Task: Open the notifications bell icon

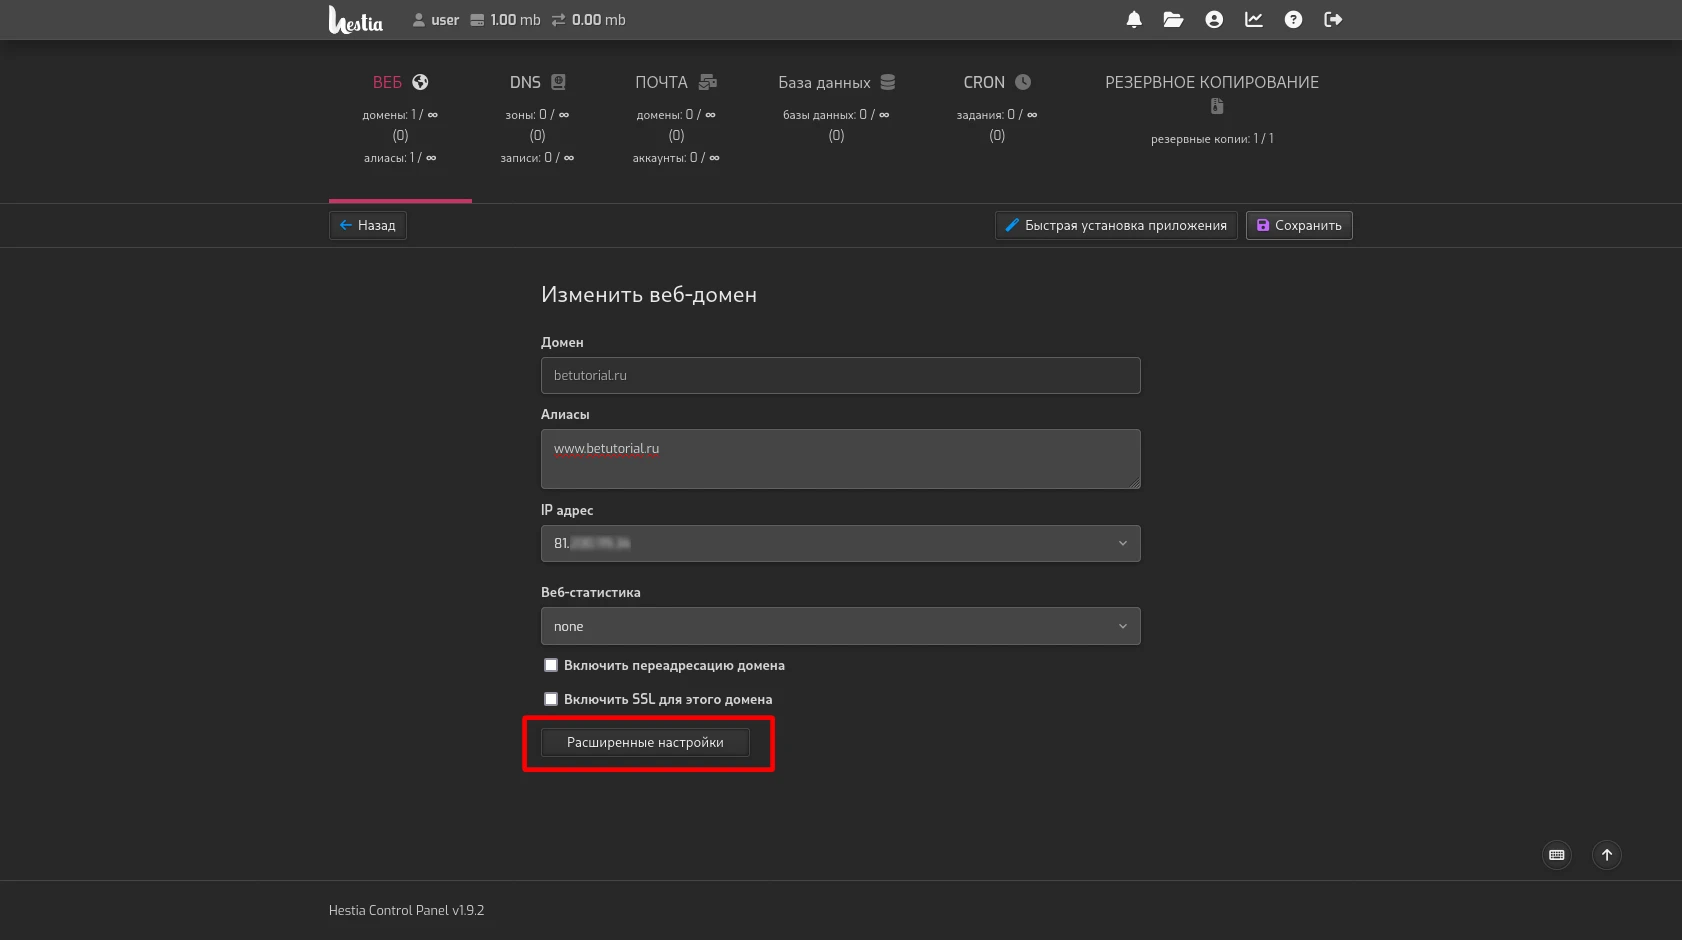Action: coord(1134,20)
